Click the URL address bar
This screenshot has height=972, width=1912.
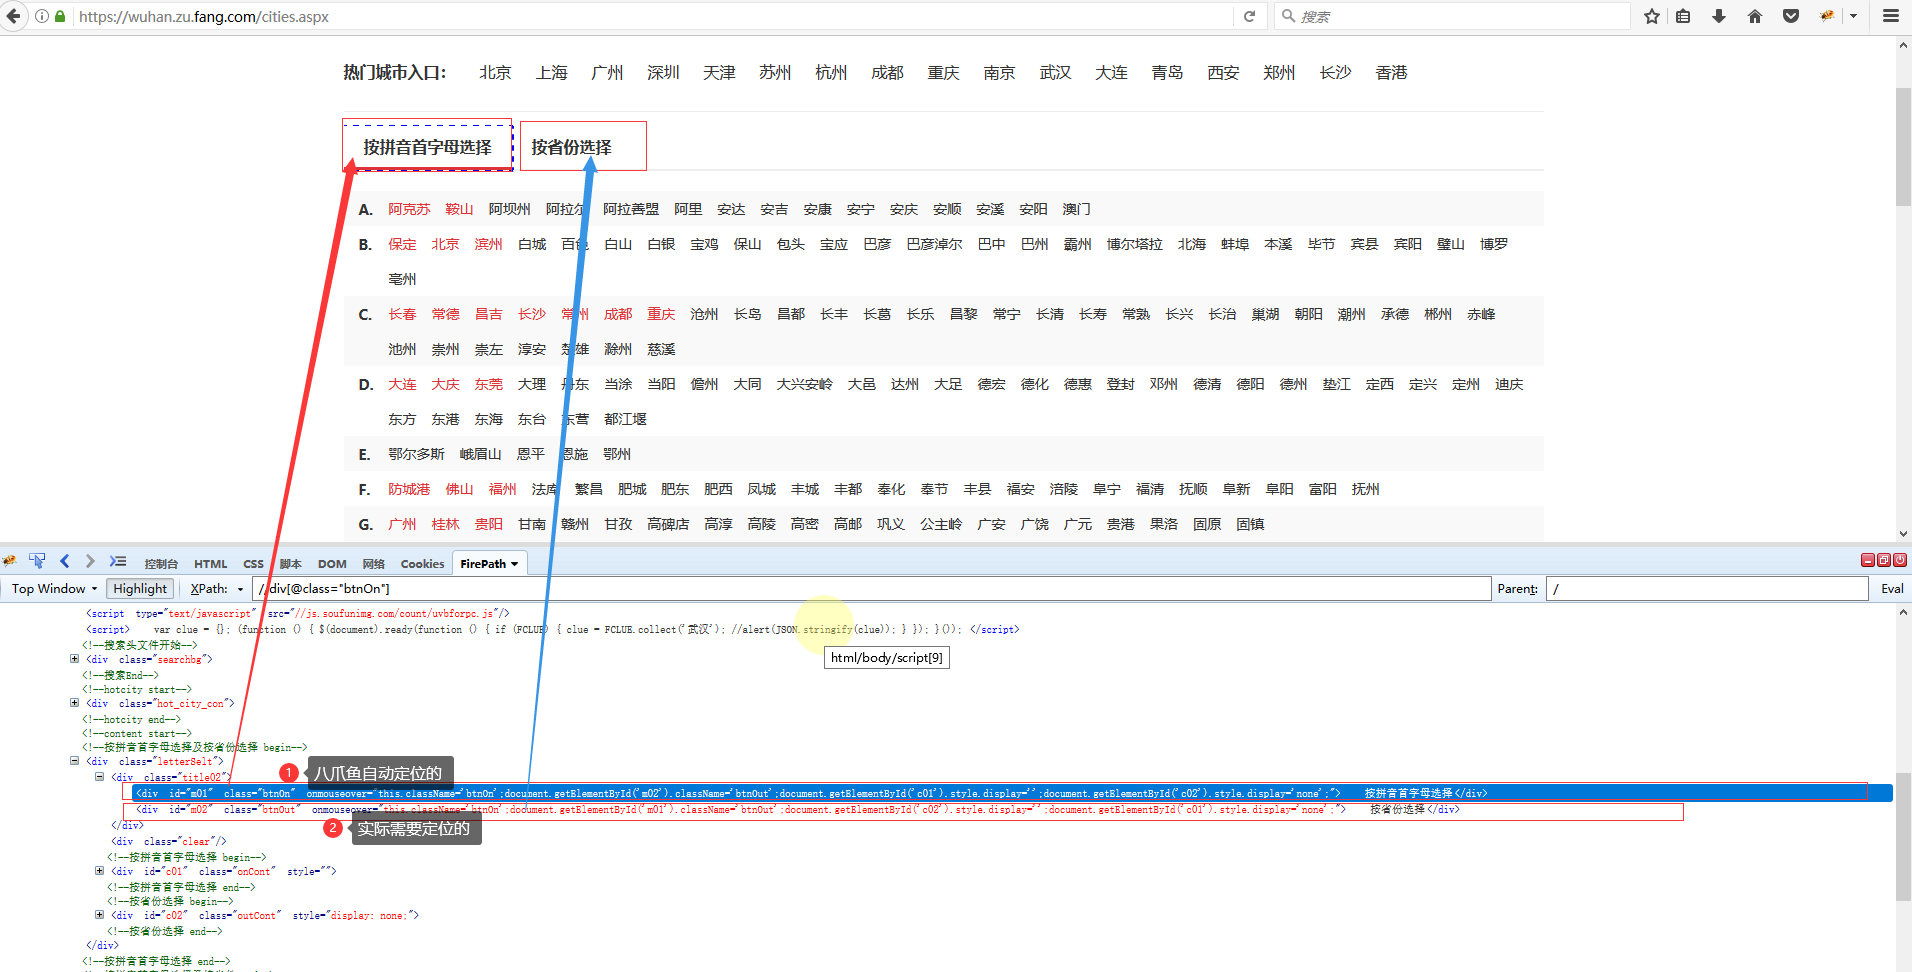click(654, 16)
